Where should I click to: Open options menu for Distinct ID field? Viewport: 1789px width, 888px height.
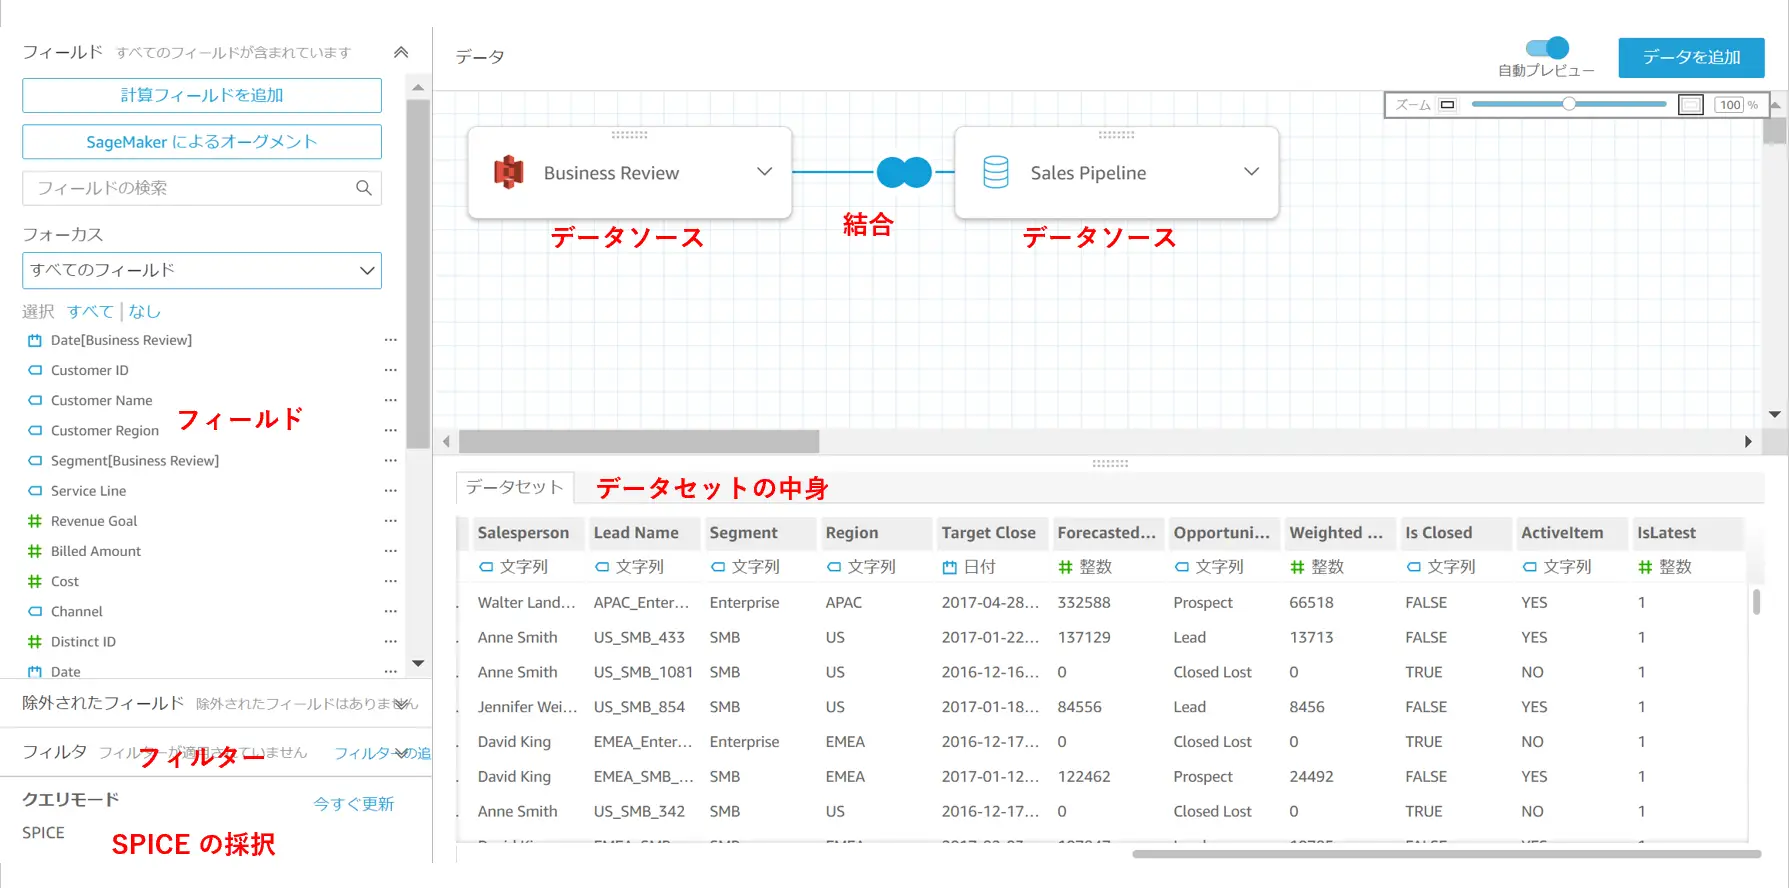[x=390, y=642]
